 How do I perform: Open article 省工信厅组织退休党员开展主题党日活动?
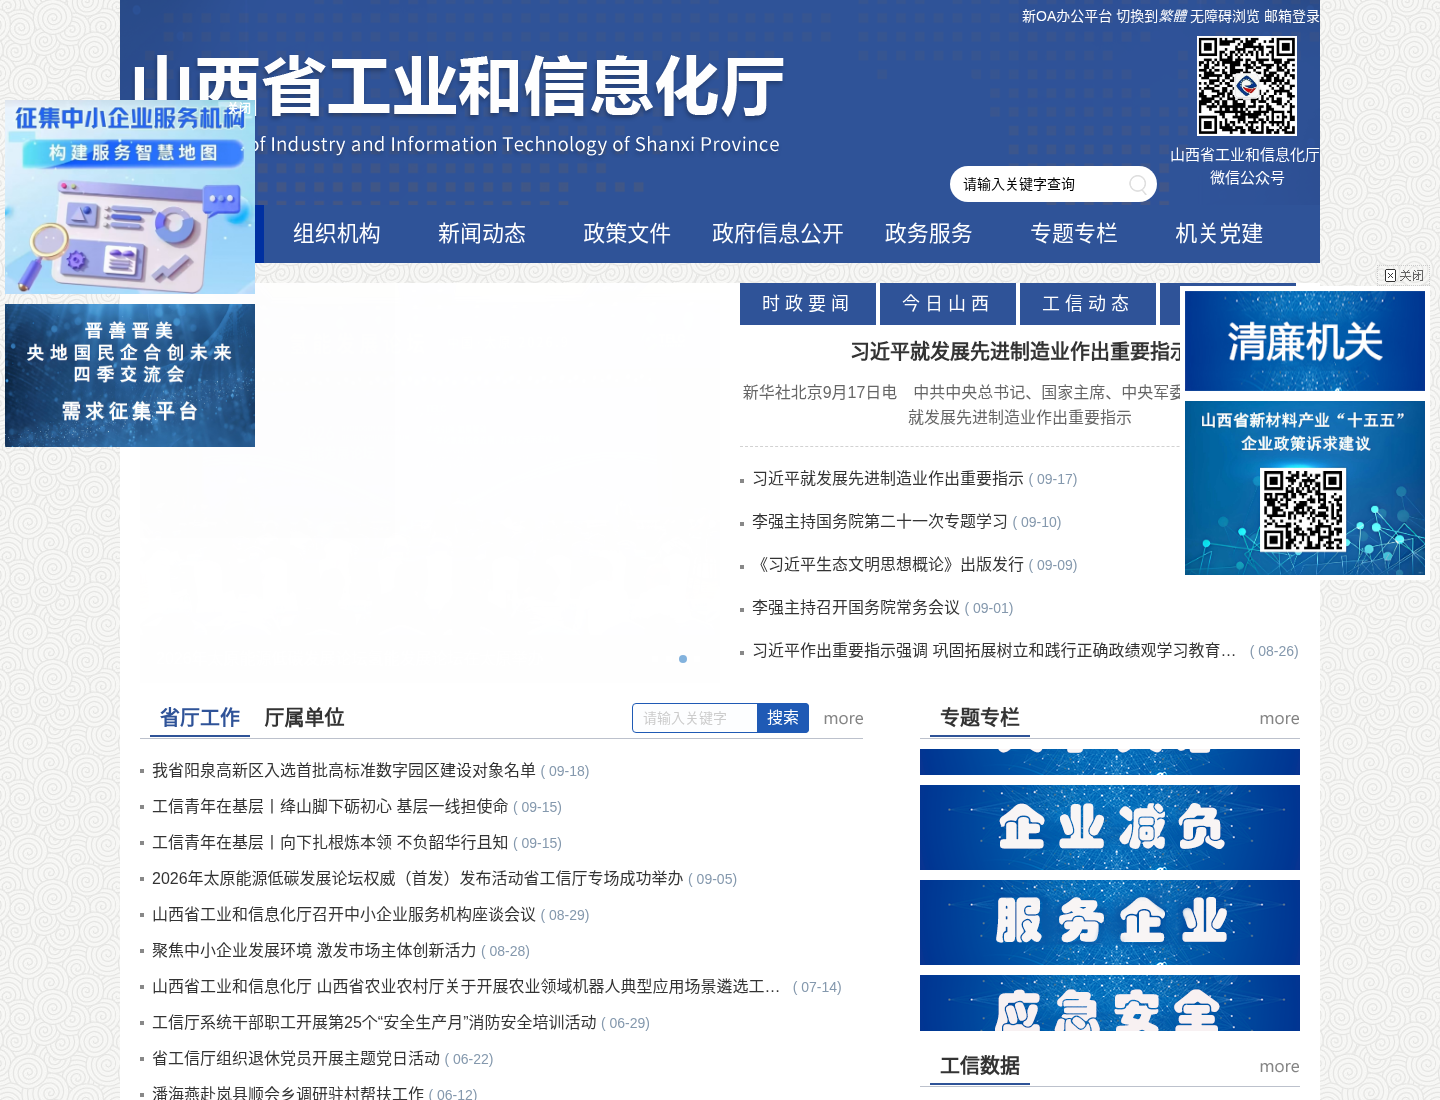(x=296, y=1059)
